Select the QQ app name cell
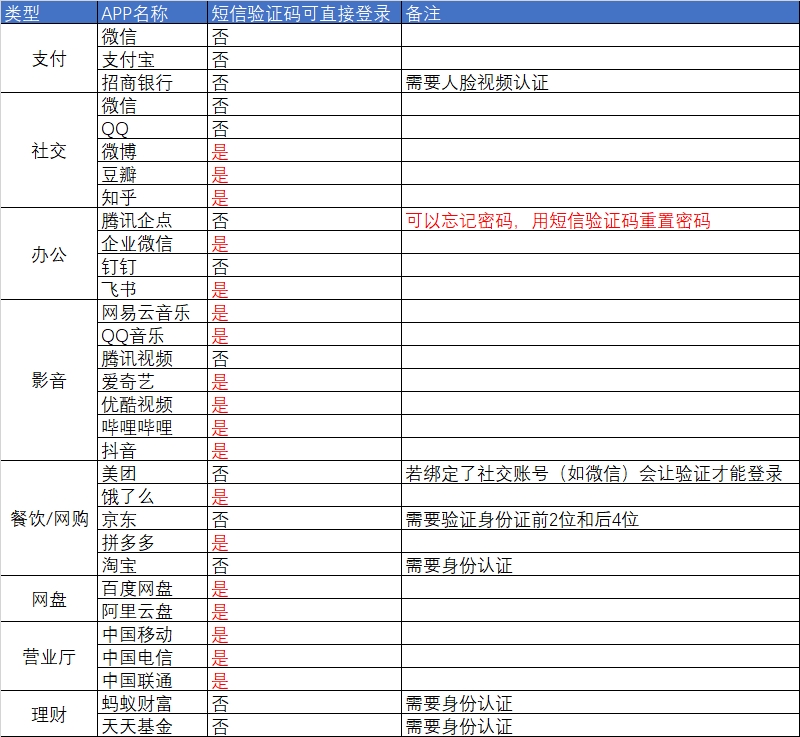This screenshot has width=800, height=737. (153, 127)
